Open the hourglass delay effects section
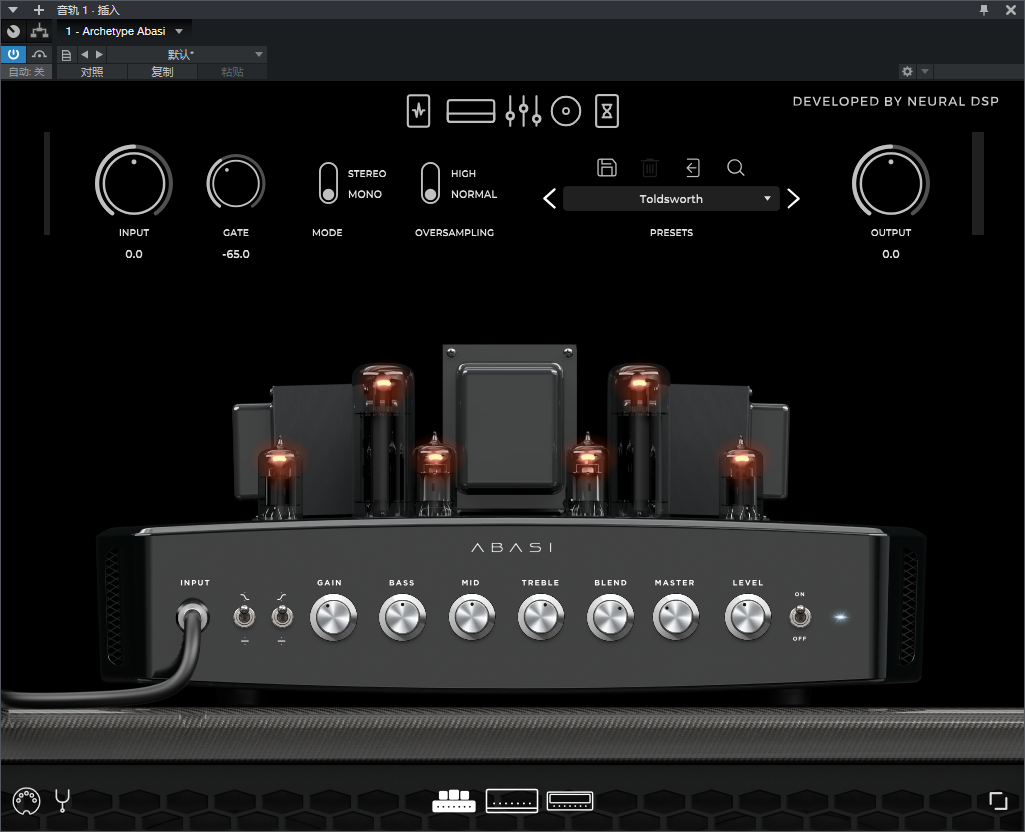The height and width of the screenshot is (832, 1025). (x=607, y=111)
